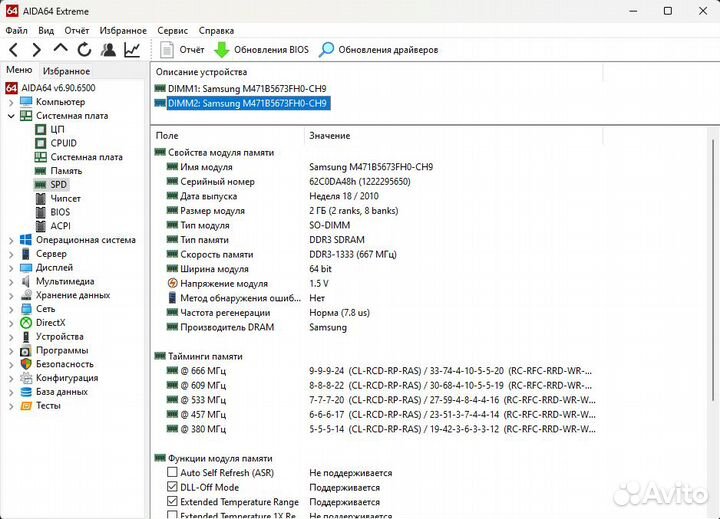Click the Тесты benchmark icon

pos(26,406)
